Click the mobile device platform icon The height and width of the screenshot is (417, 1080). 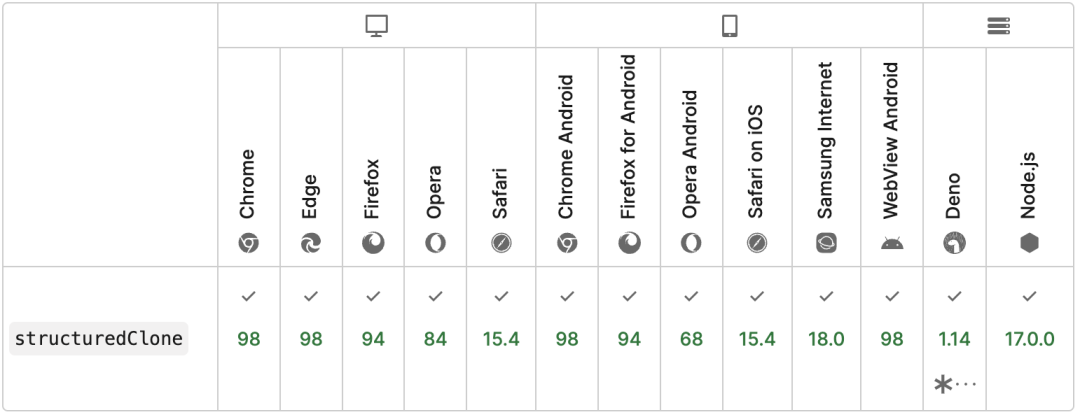tap(729, 26)
